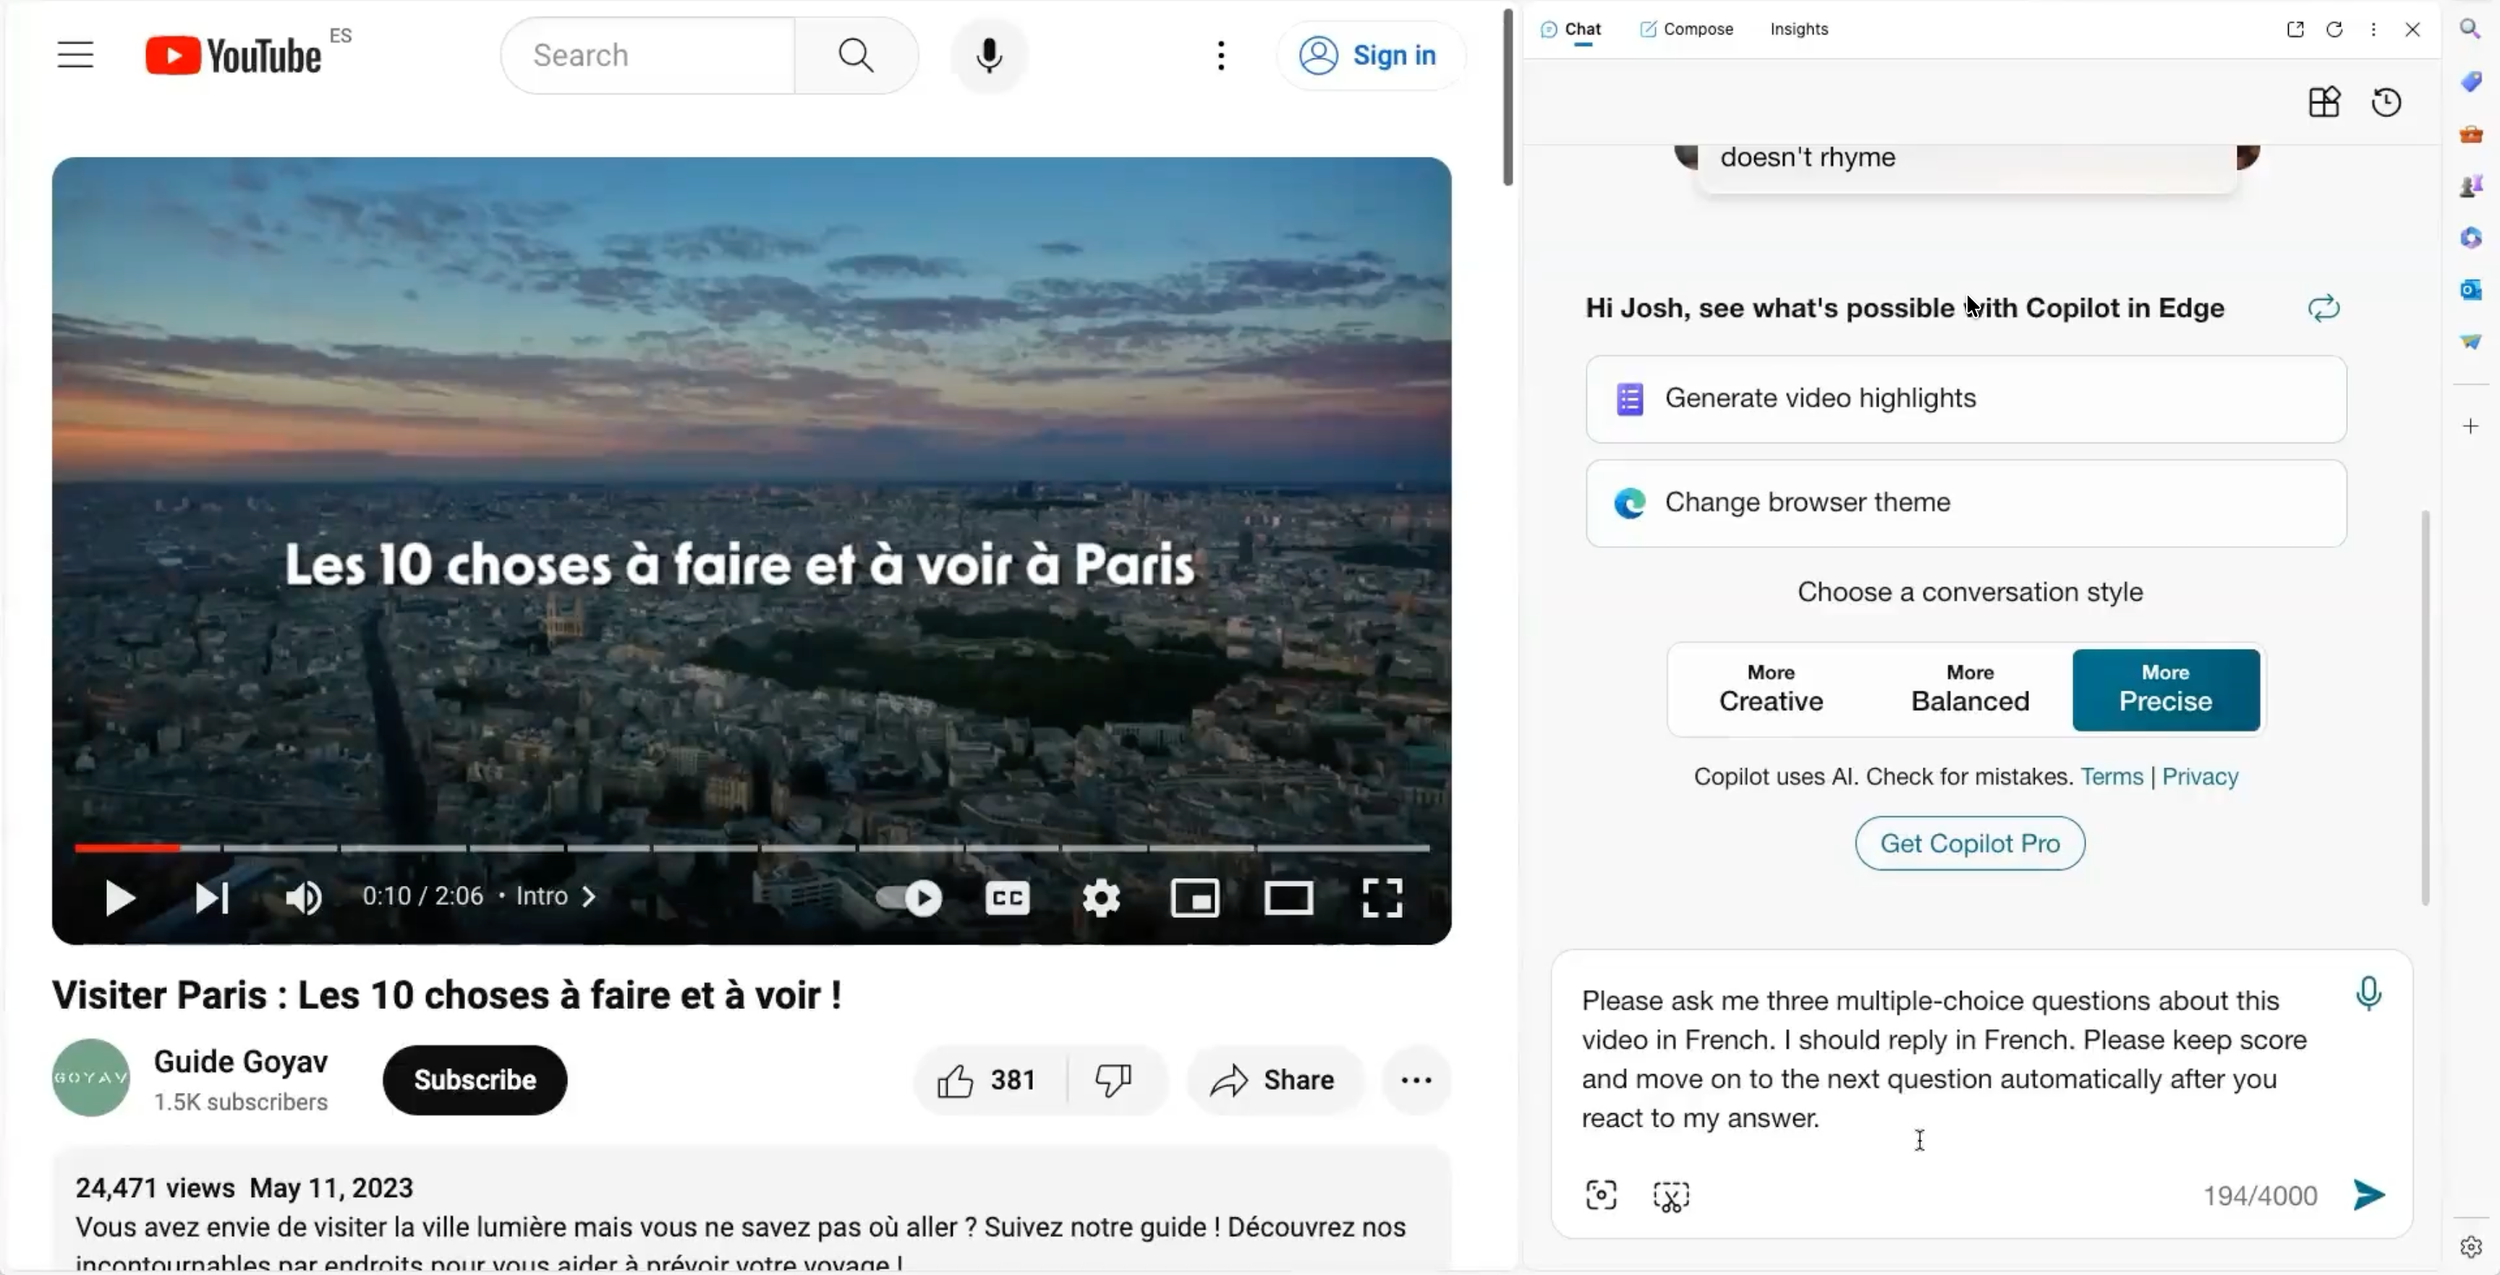Viewport: 2500px width, 1275px height.
Task: Refresh Copilot suggestions with cycle icon
Action: tap(2324, 308)
